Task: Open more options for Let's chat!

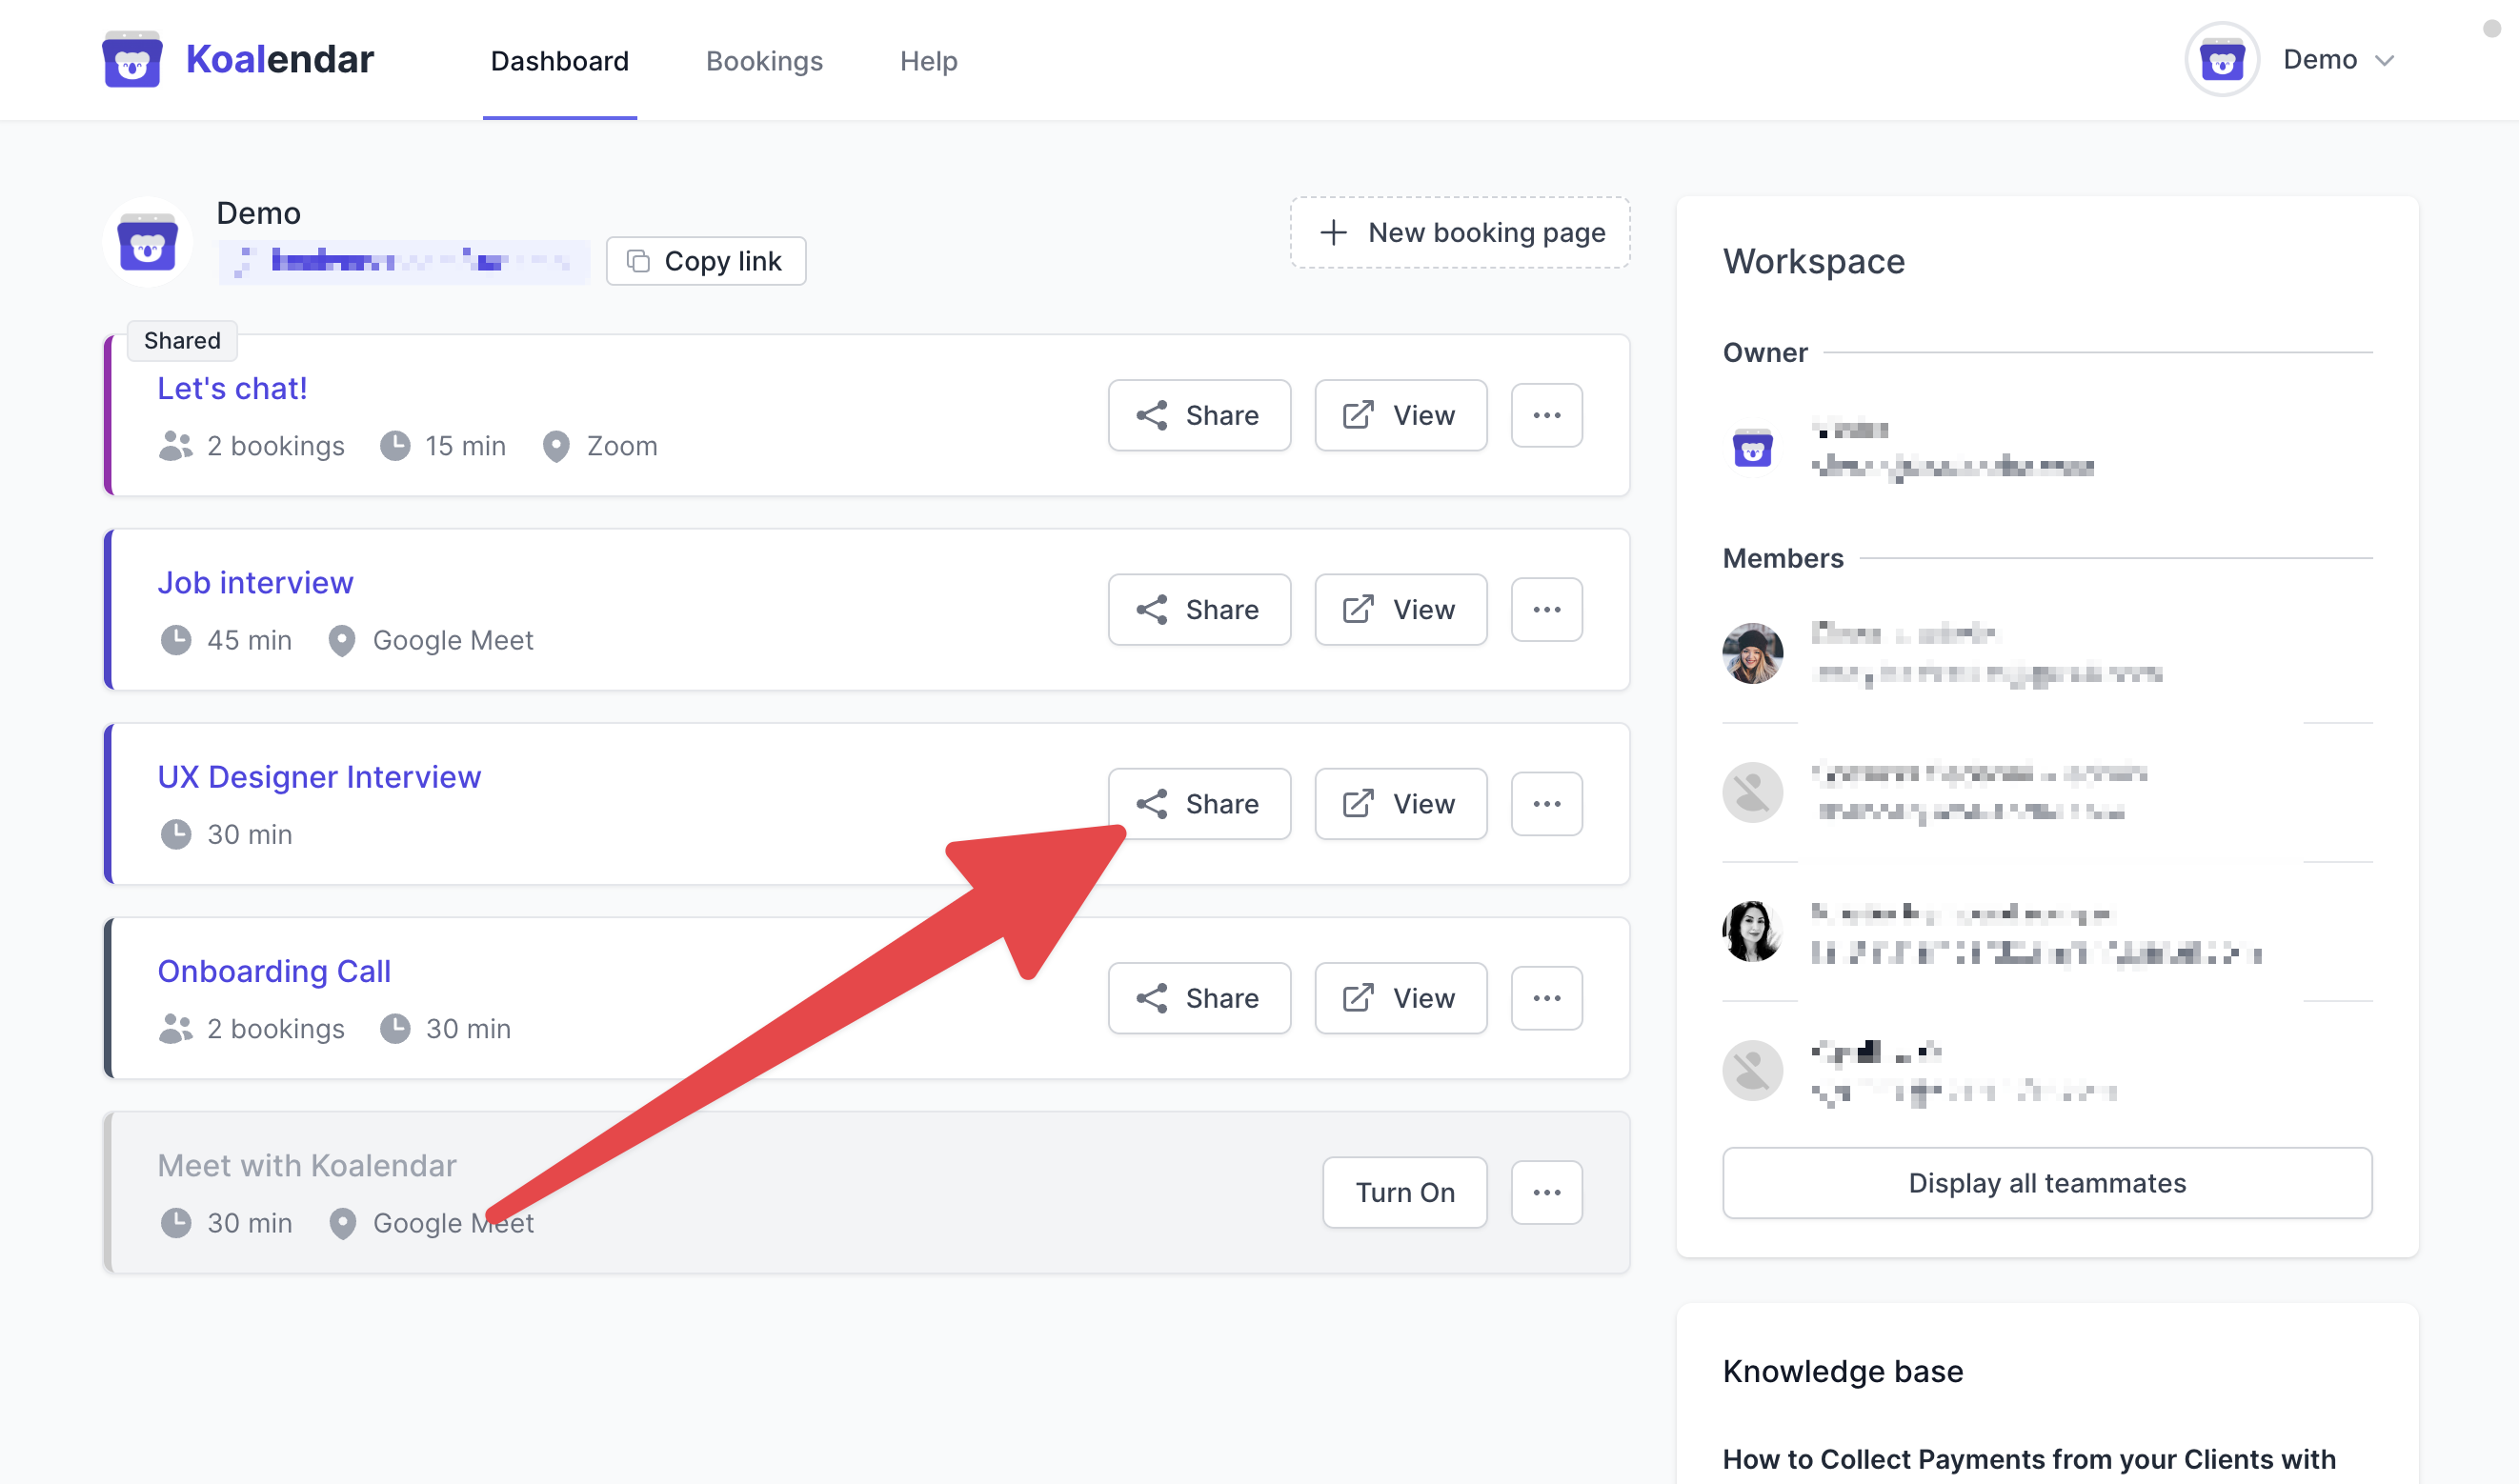Action: click(x=1546, y=415)
